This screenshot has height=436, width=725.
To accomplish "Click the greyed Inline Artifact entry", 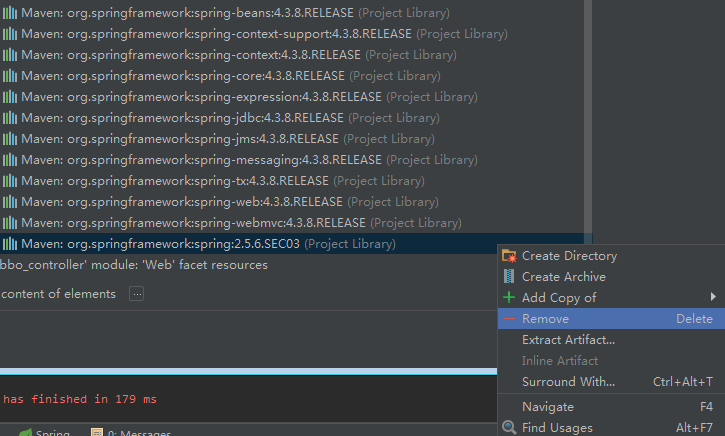I will click(x=611, y=361).
